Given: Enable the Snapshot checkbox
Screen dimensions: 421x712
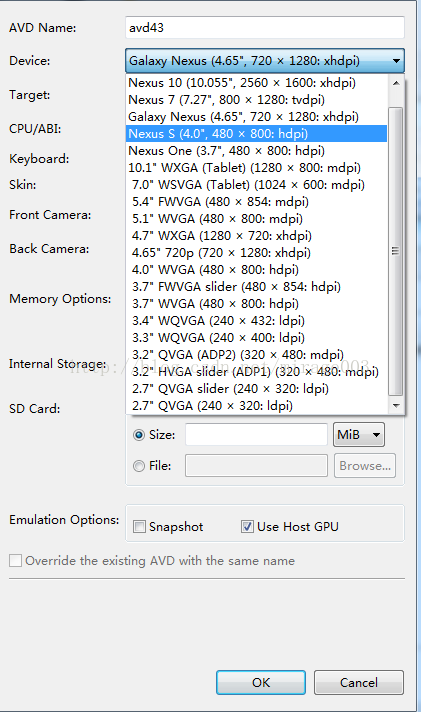Looking at the screenshot, I should [139, 527].
